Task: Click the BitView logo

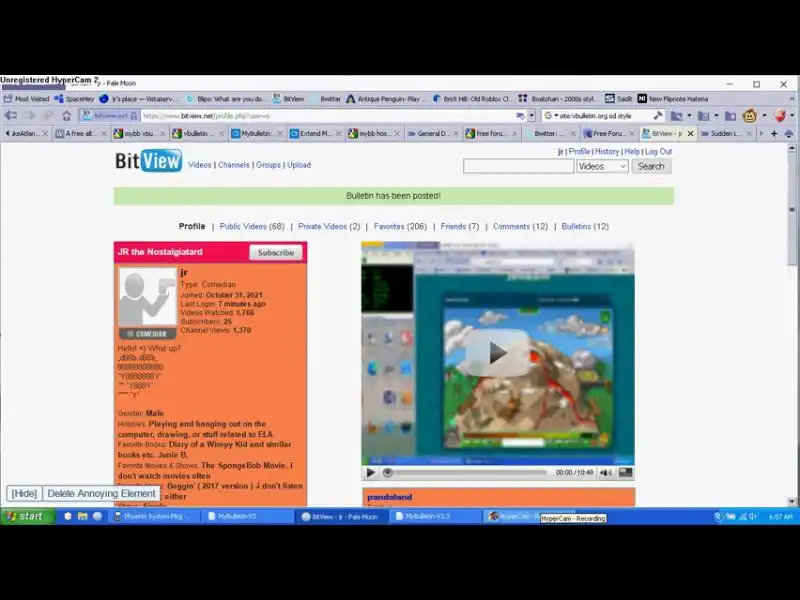Action: pyautogui.click(x=148, y=161)
